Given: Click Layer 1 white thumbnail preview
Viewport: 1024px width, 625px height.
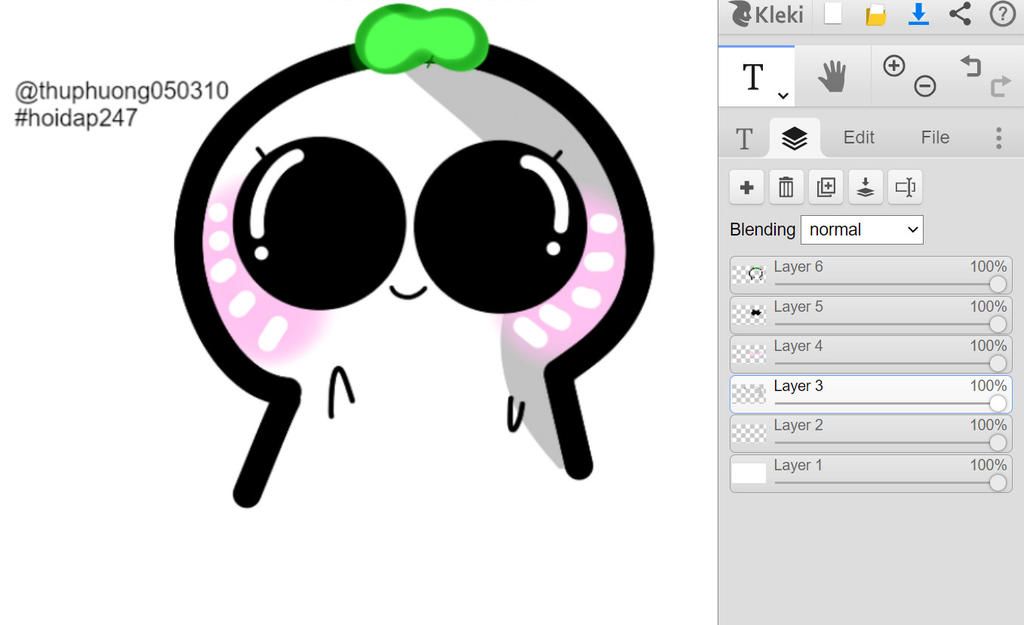Looking at the screenshot, I should tap(748, 473).
